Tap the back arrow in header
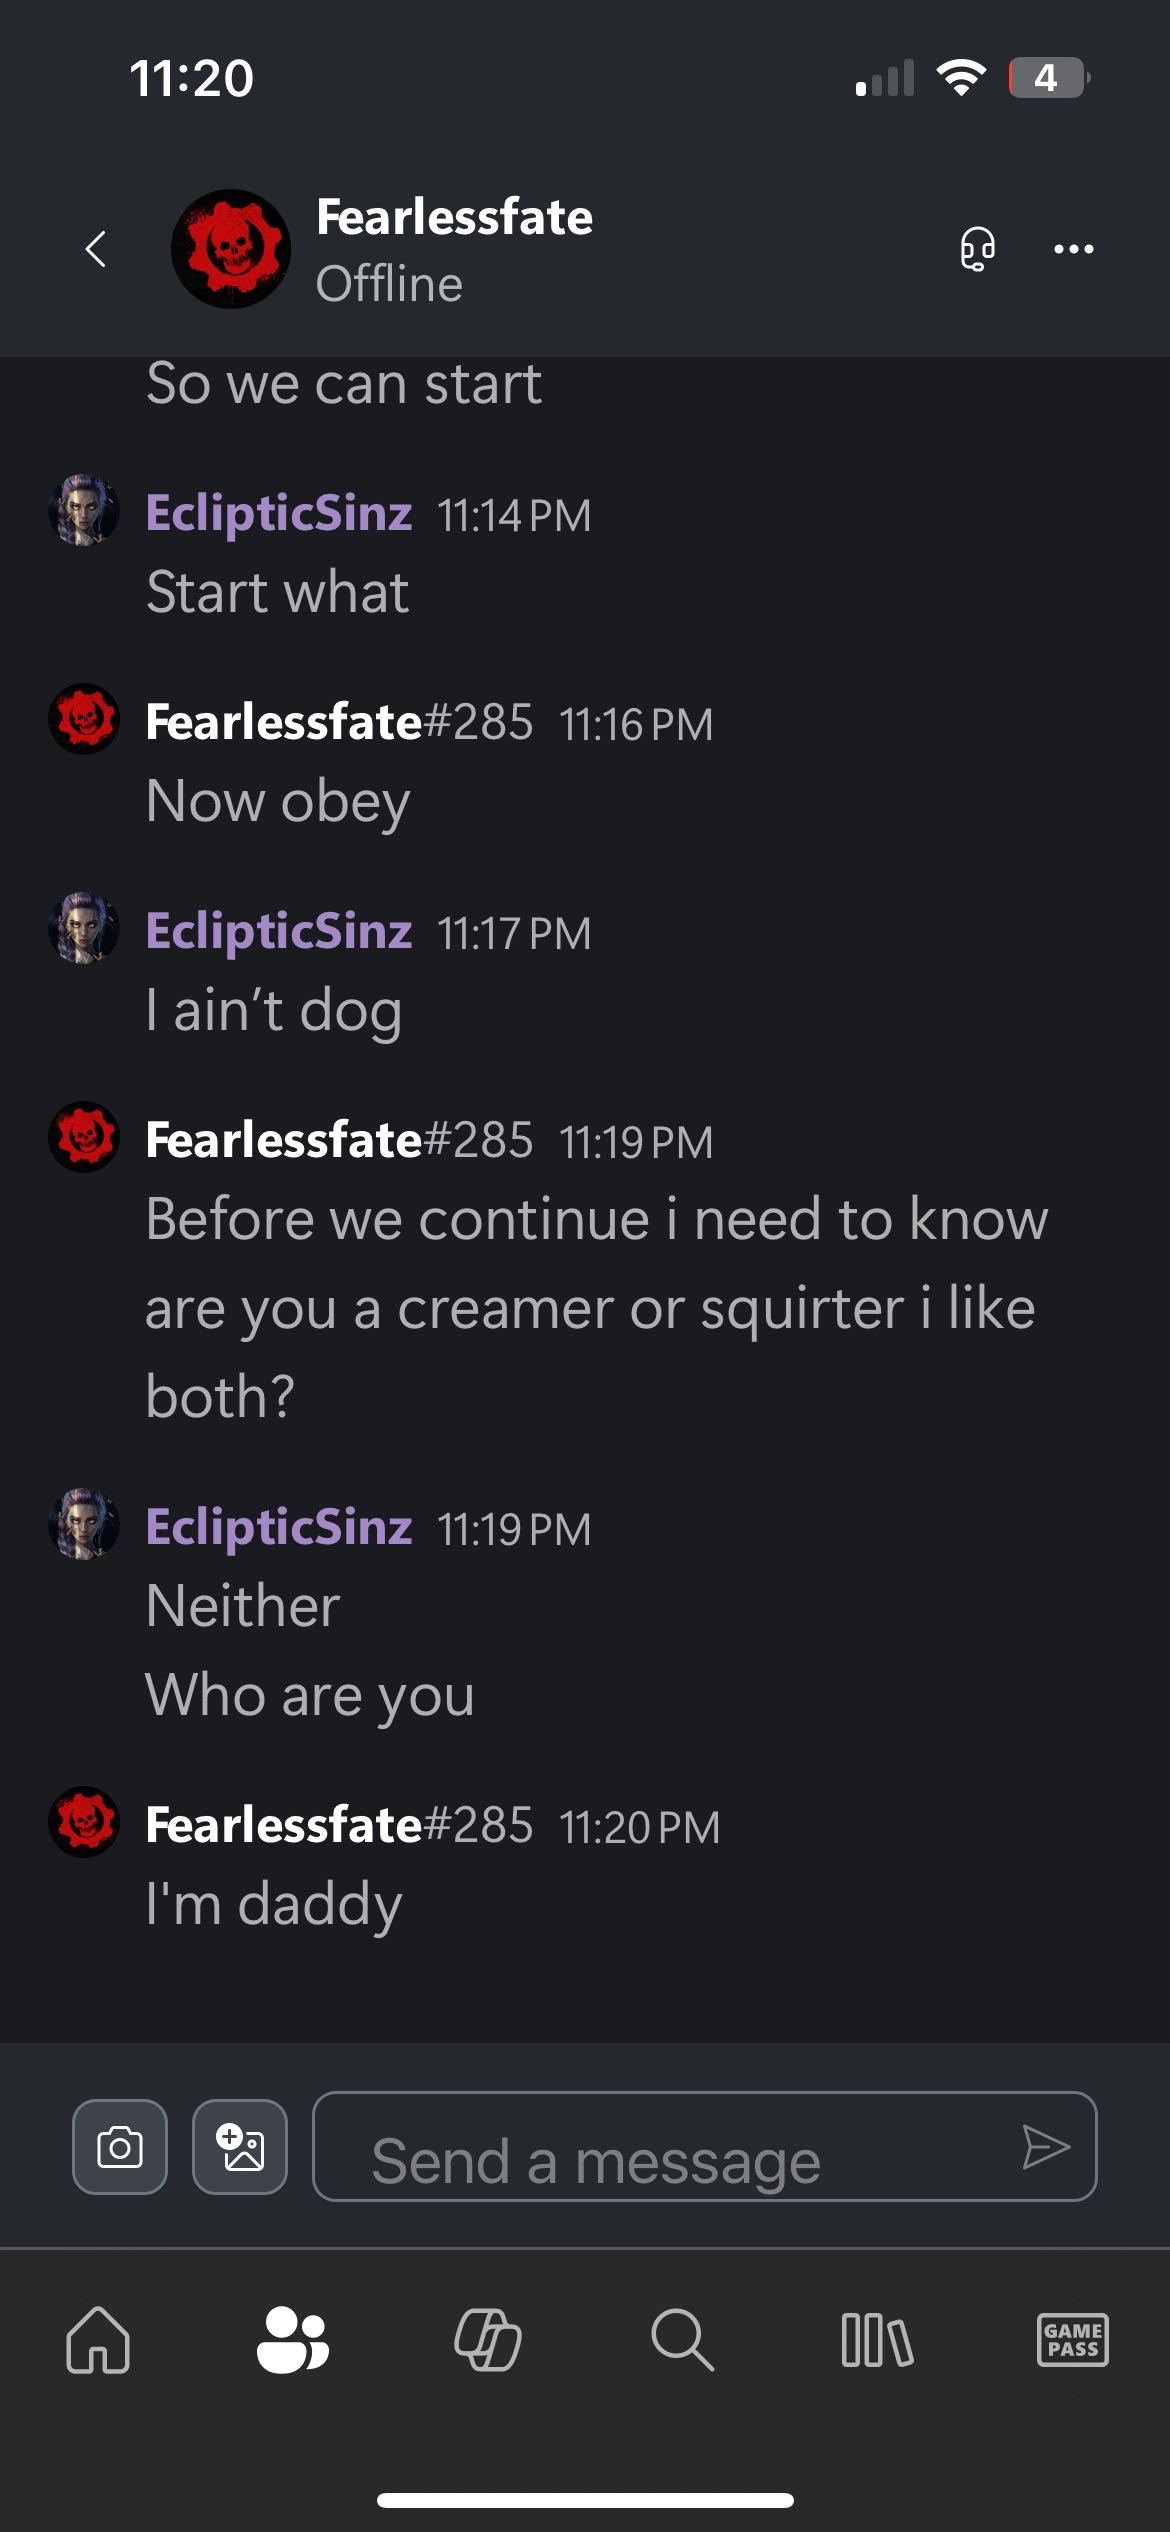This screenshot has width=1170, height=2532. (96, 249)
